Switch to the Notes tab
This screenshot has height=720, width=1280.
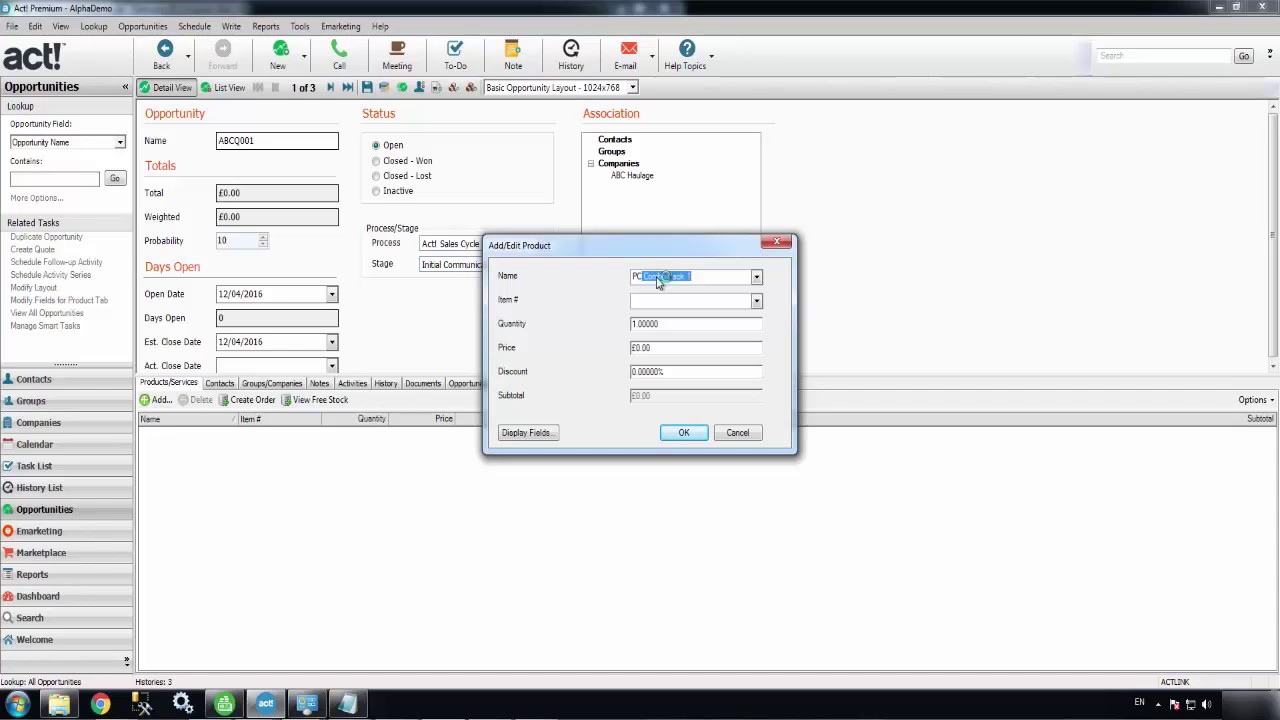319,384
